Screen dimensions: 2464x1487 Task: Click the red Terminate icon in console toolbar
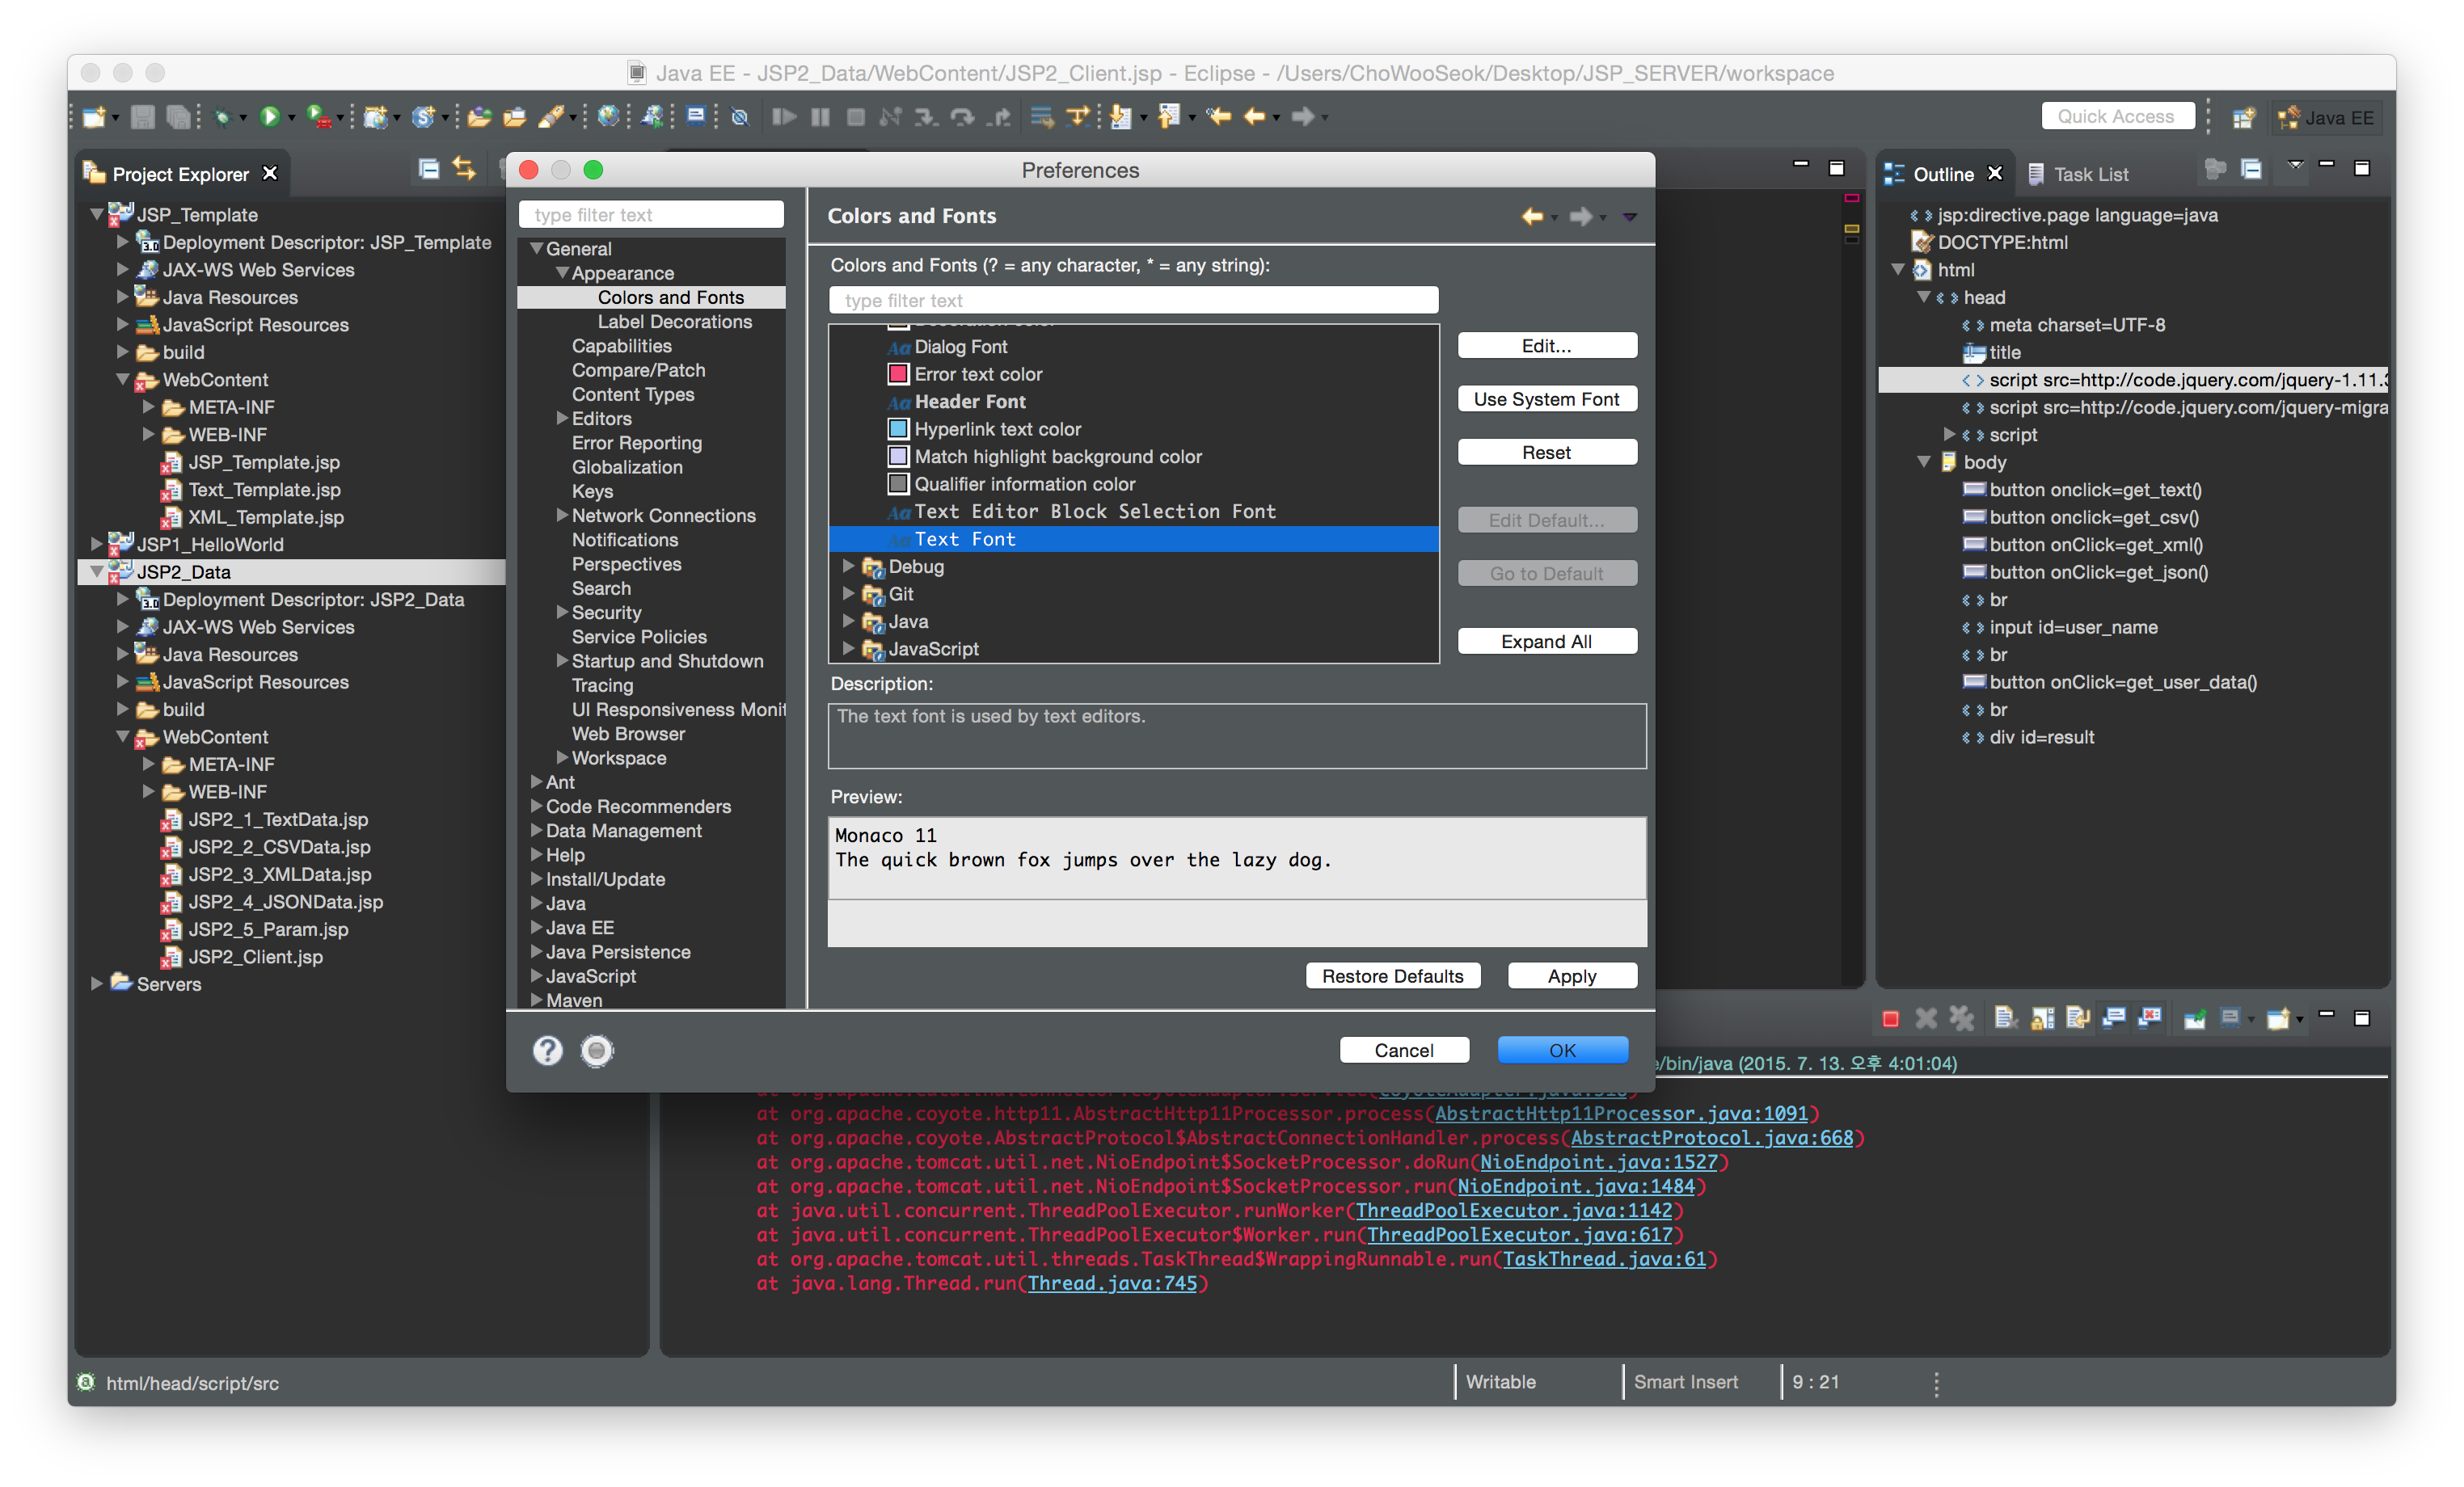pos(1890,1019)
